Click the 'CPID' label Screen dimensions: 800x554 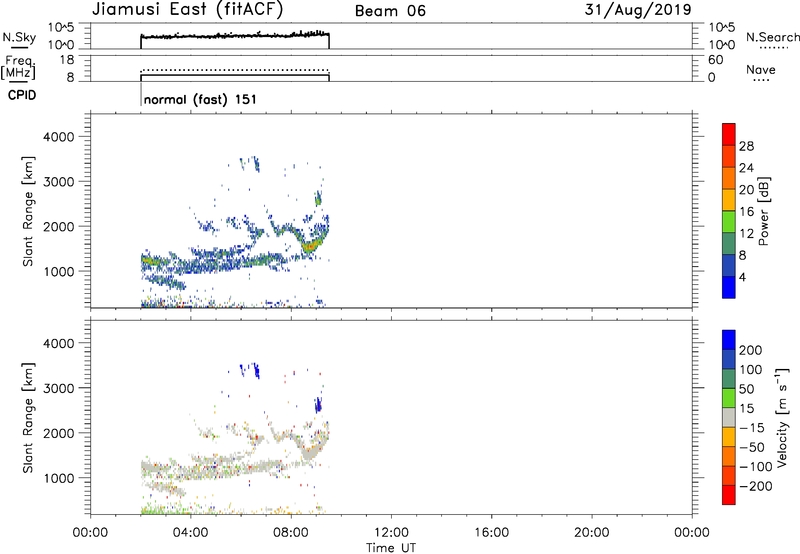[x=22, y=95]
